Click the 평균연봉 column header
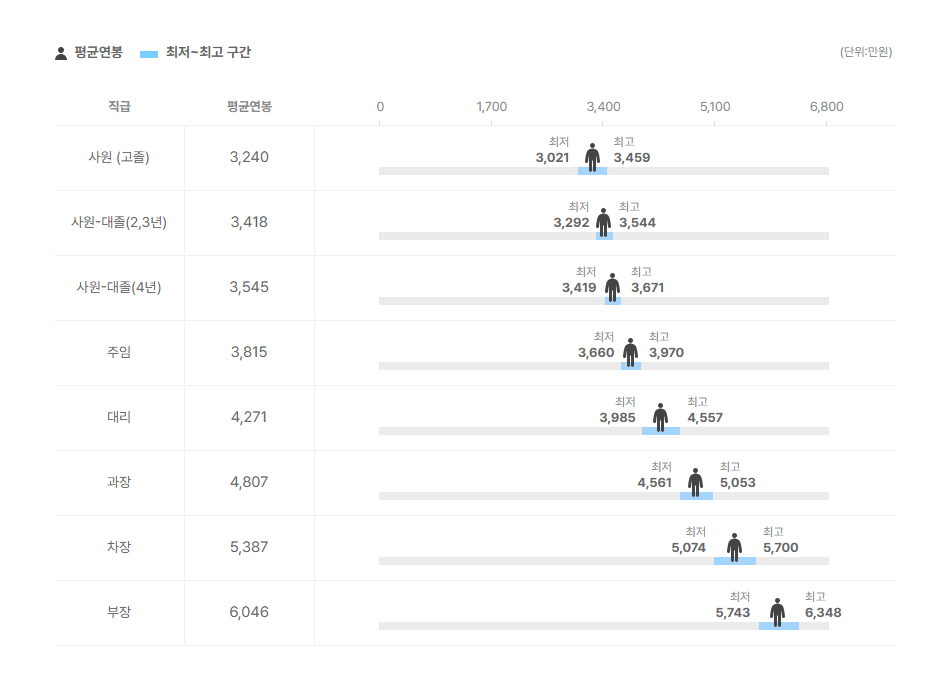 (x=249, y=107)
